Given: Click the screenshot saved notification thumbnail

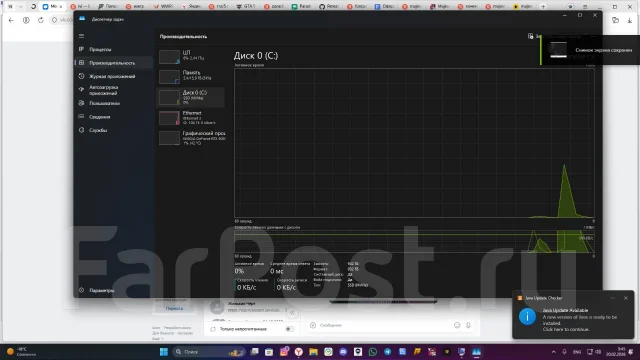Looking at the screenshot, I should [x=558, y=50].
